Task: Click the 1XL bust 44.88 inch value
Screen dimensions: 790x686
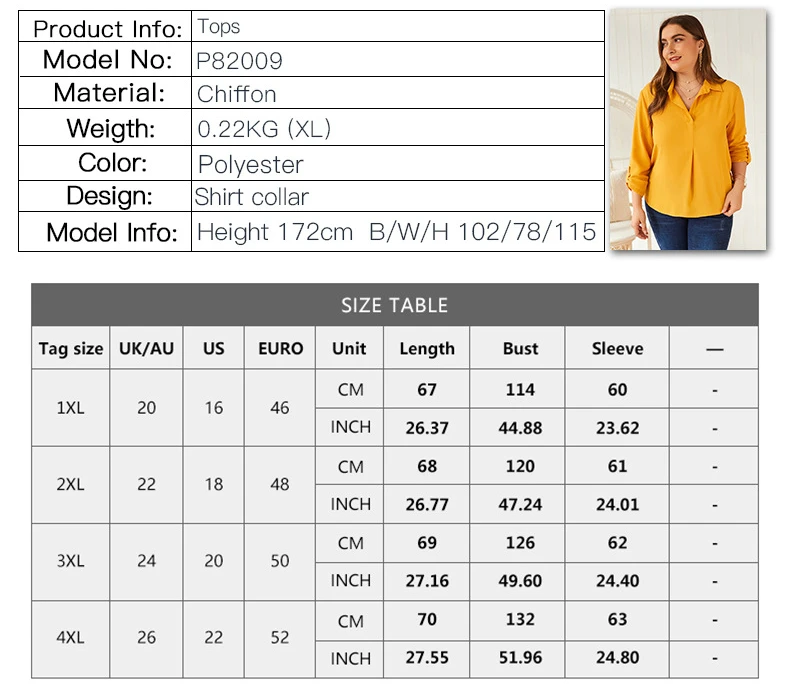Action: [520, 428]
